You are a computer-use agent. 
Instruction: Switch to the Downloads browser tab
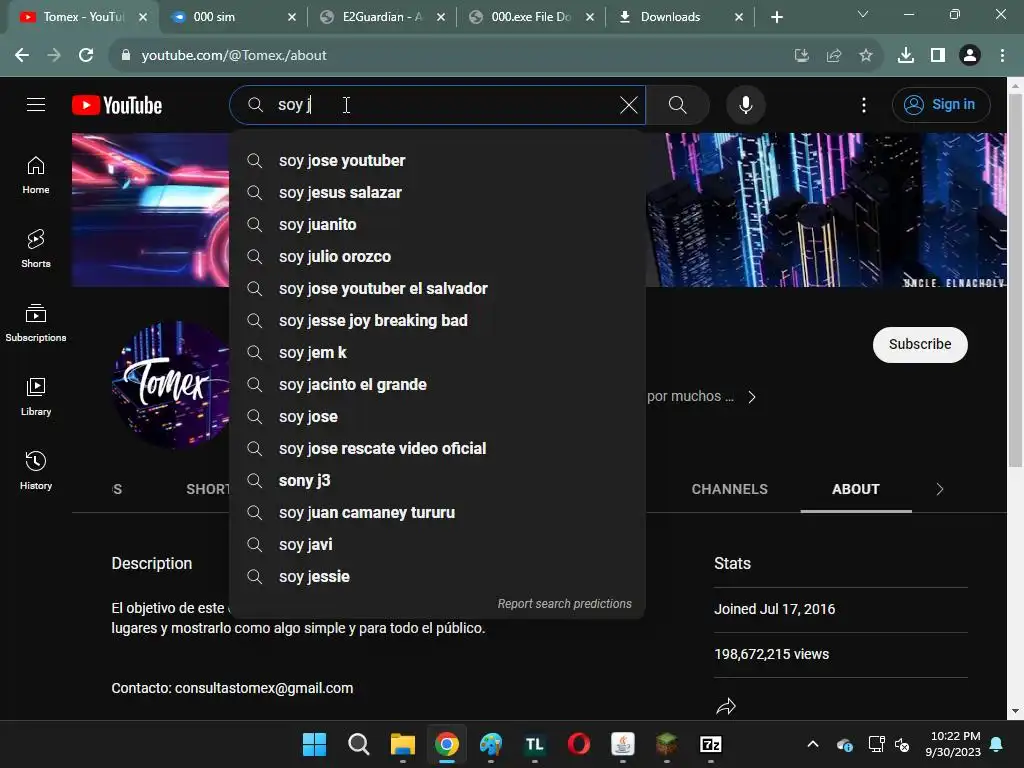[680, 17]
